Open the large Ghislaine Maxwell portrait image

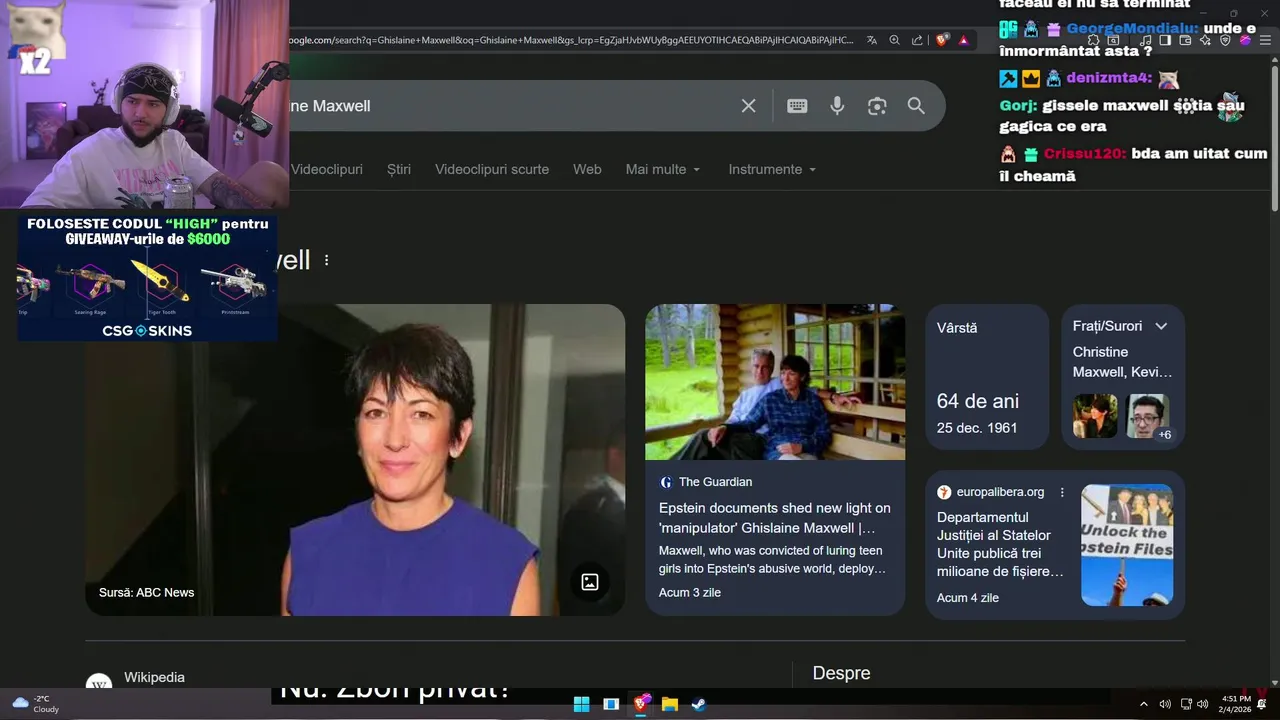point(355,460)
